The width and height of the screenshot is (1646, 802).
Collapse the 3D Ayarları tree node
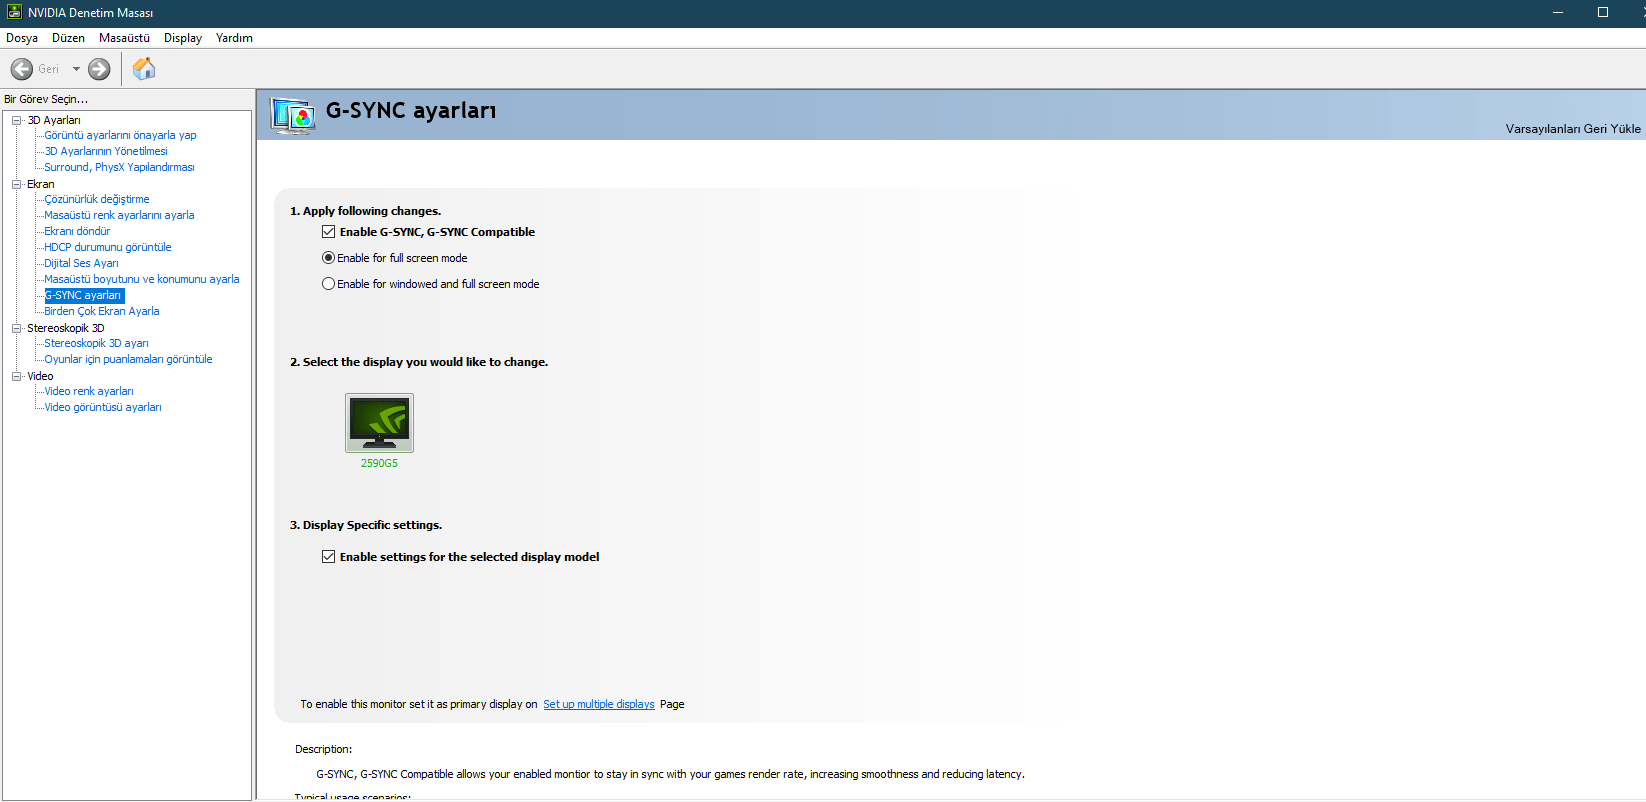point(16,120)
